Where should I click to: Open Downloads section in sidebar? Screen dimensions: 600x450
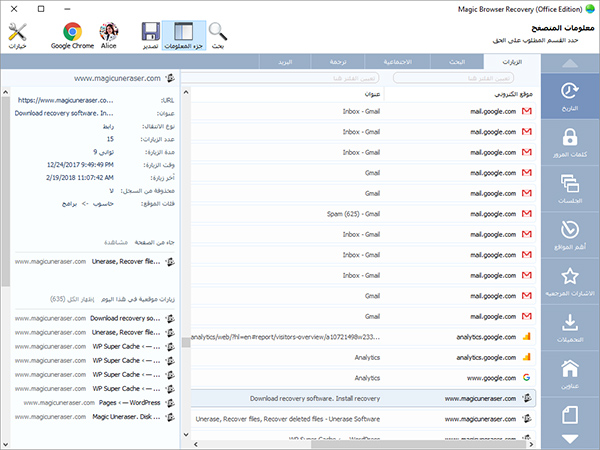pos(570,328)
